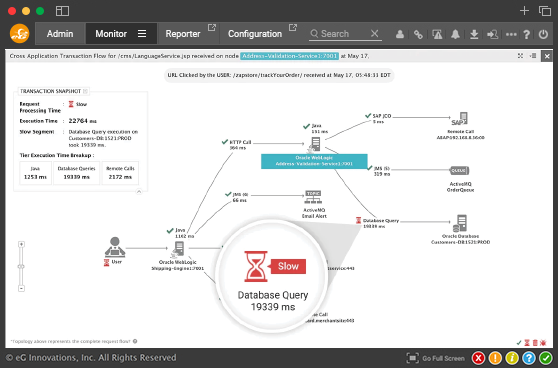Screen dimensions: 558x368
Task: Click the eG Innovations logo icon
Action: click(19, 33)
